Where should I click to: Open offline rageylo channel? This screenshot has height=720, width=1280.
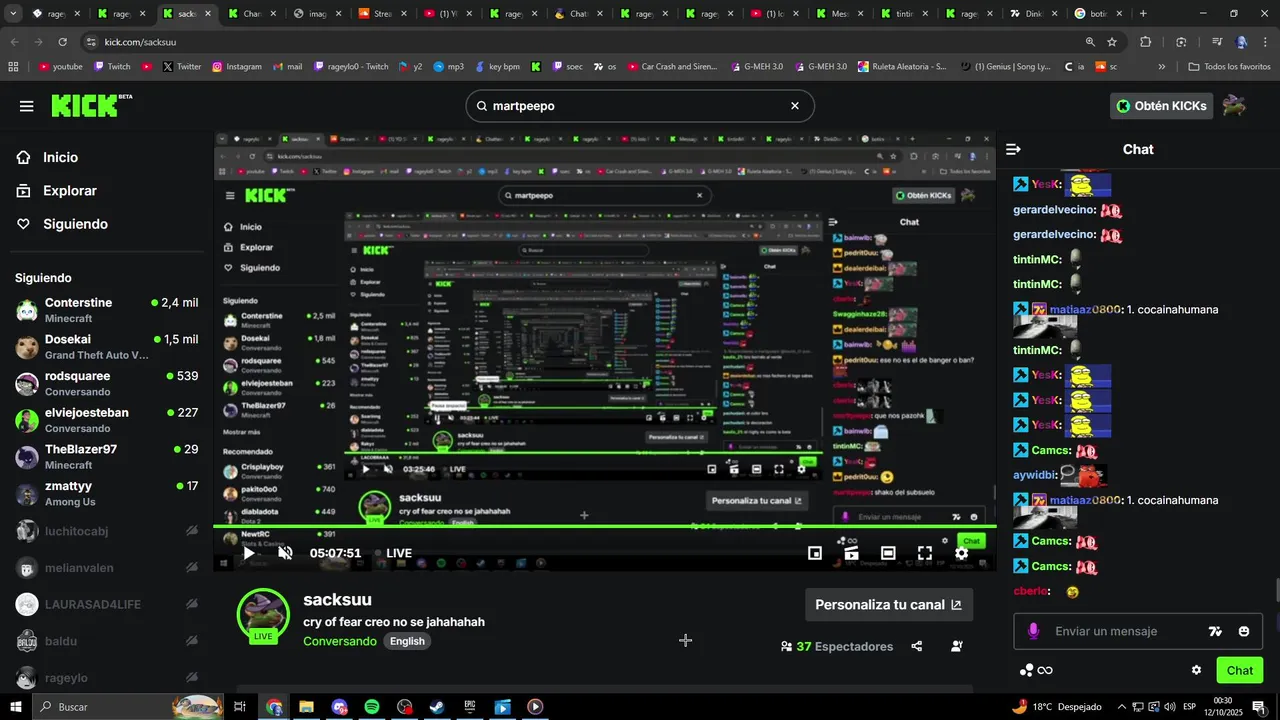coord(106,678)
